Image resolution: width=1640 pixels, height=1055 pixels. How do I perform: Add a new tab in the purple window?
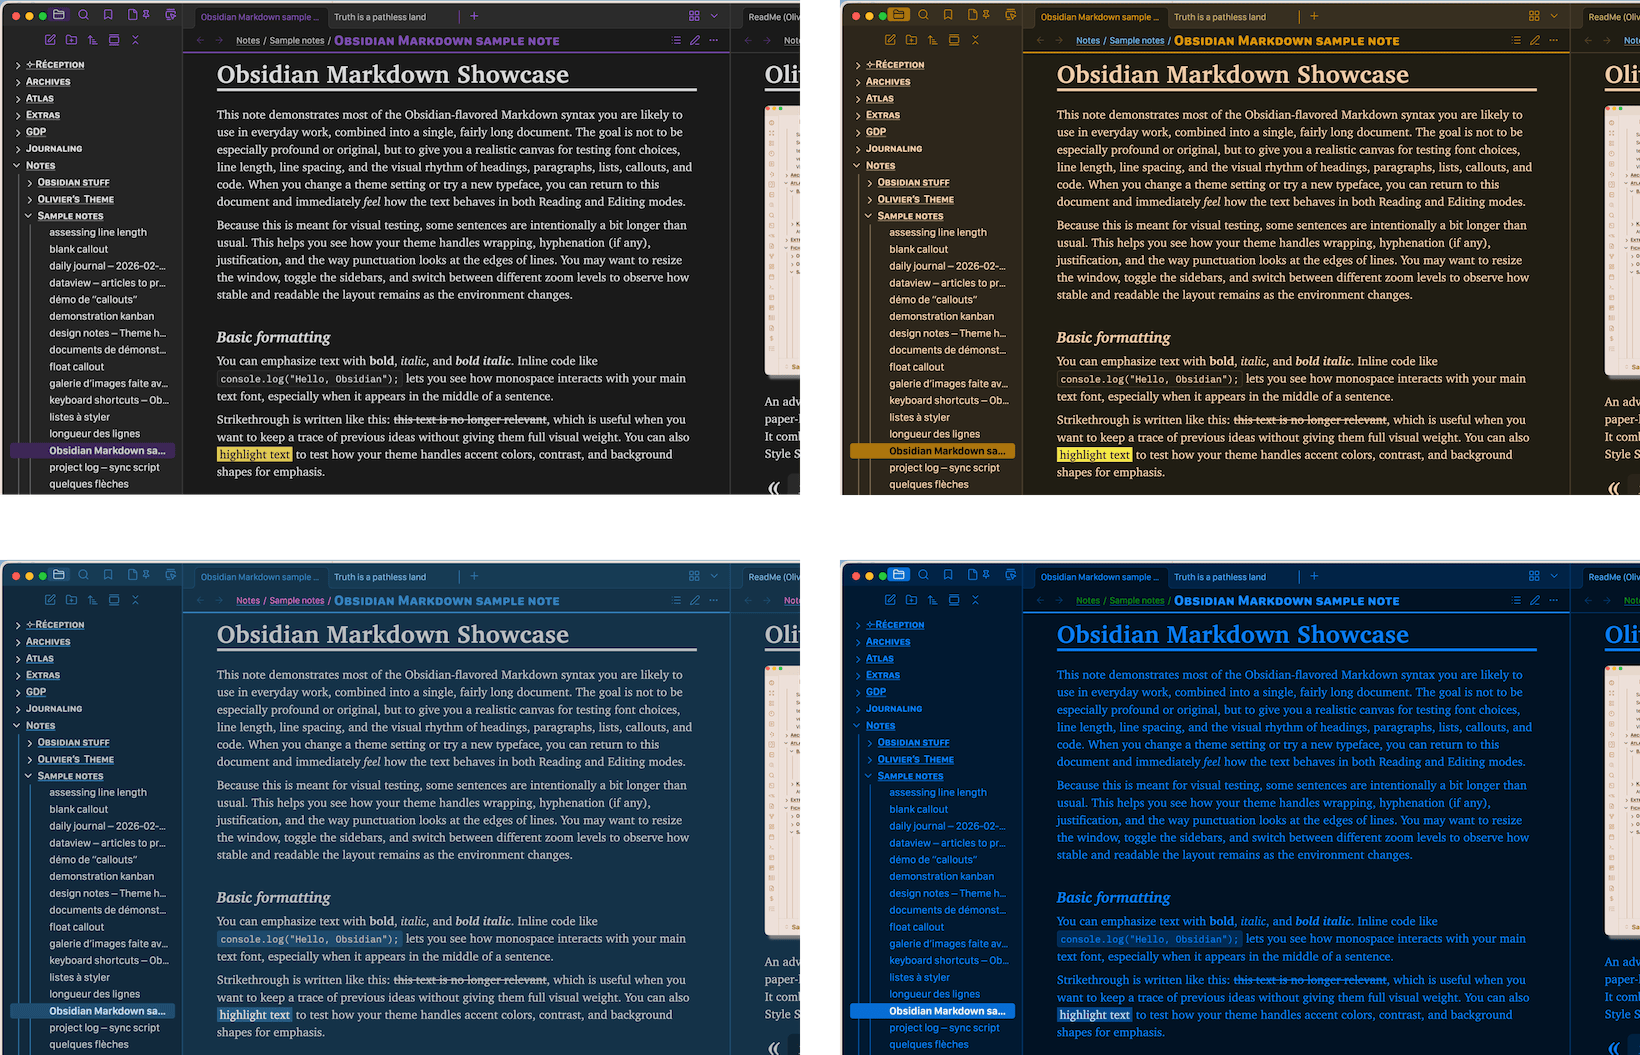pos(474,16)
